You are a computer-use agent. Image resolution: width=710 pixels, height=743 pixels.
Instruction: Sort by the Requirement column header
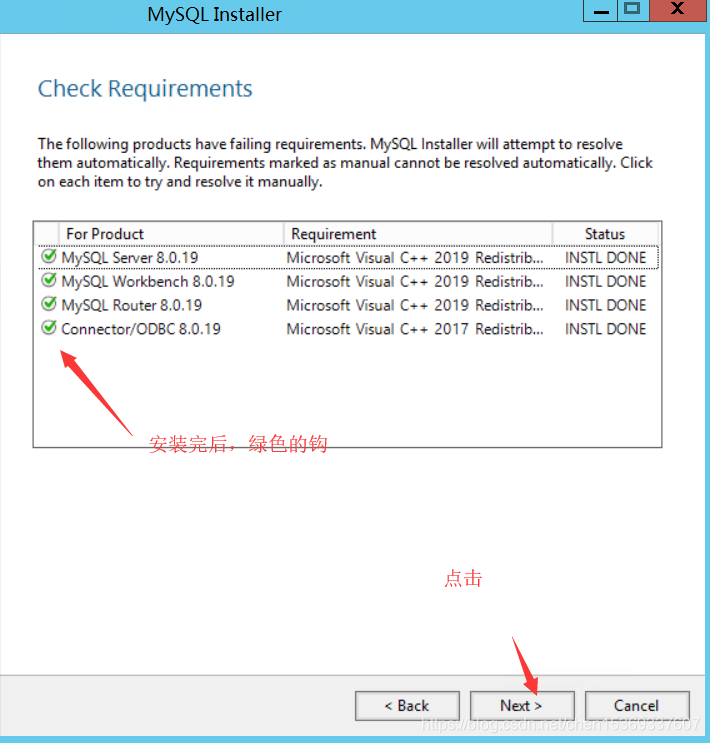click(x=418, y=234)
